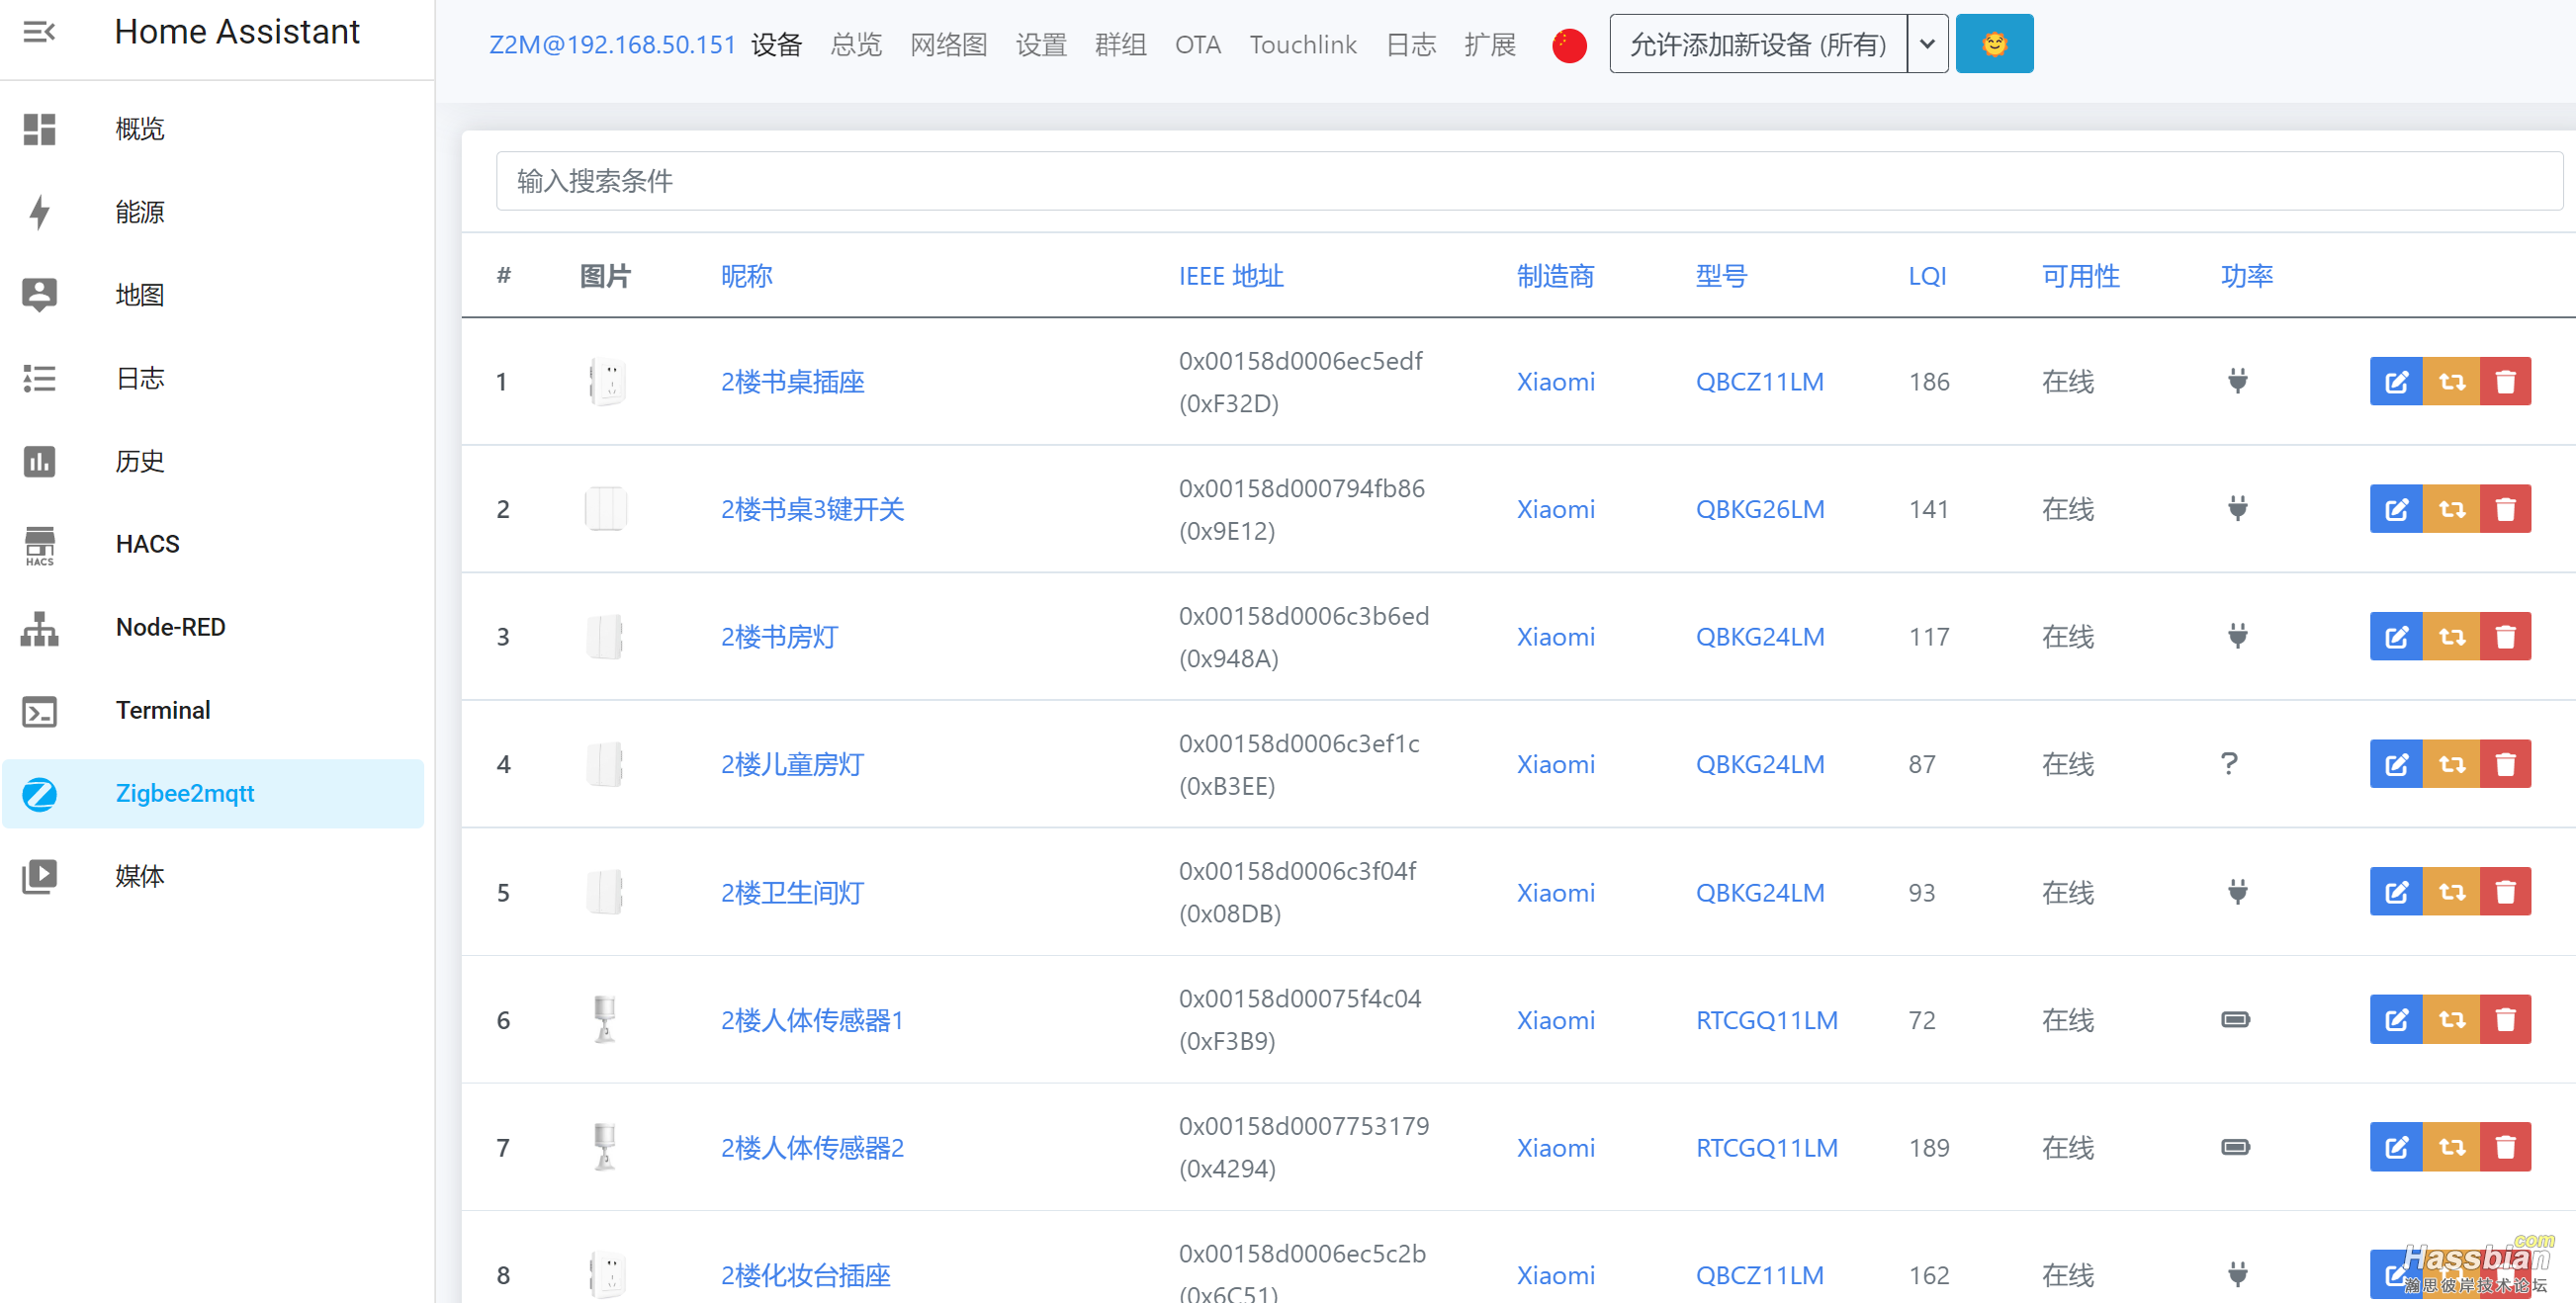
Task: Expand the permit join dropdown arrow
Action: 1927,44
